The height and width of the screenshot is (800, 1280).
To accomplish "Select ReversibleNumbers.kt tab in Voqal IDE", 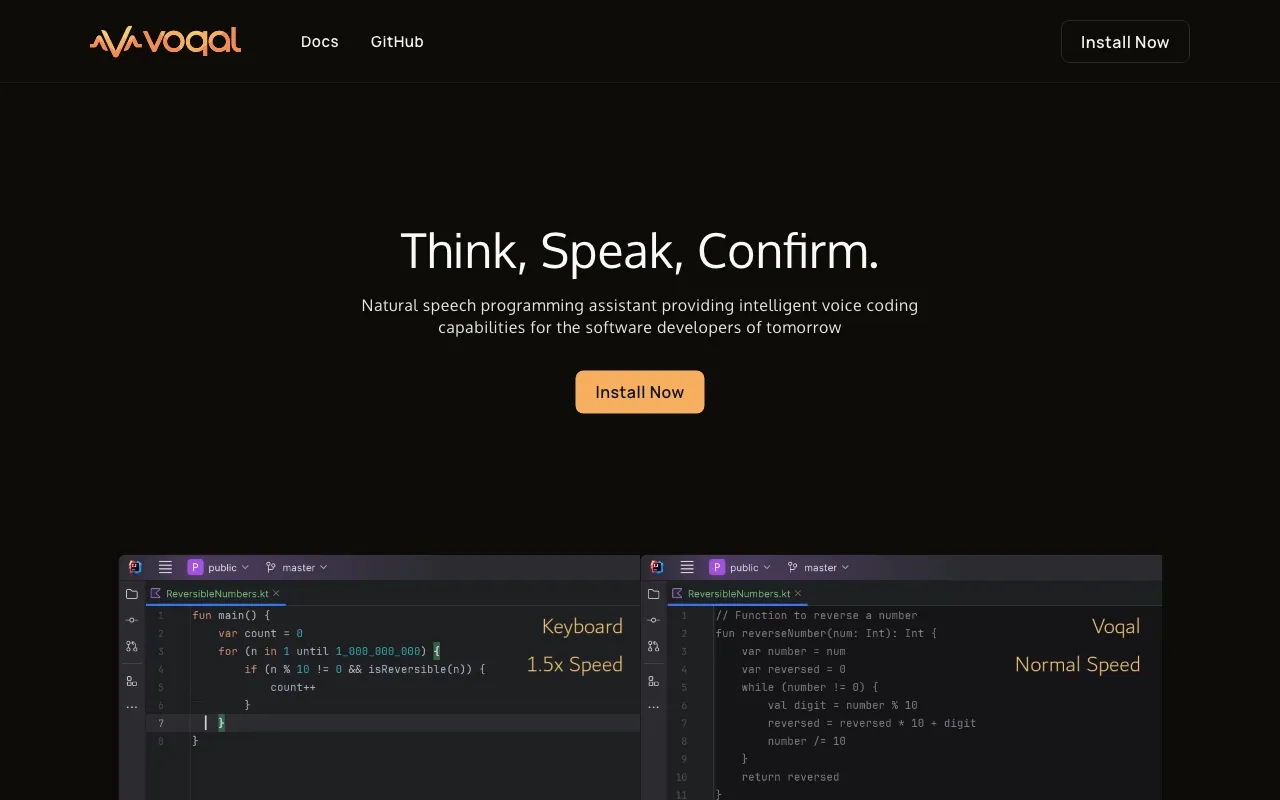I will 738,593.
